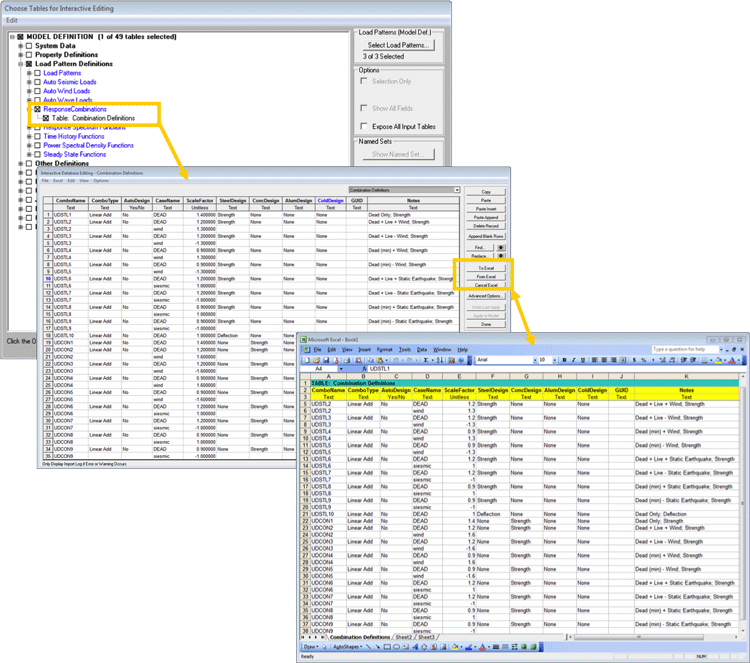The image size is (750, 663).
Task: Open the font size dropdown in Excel
Action: [554, 360]
